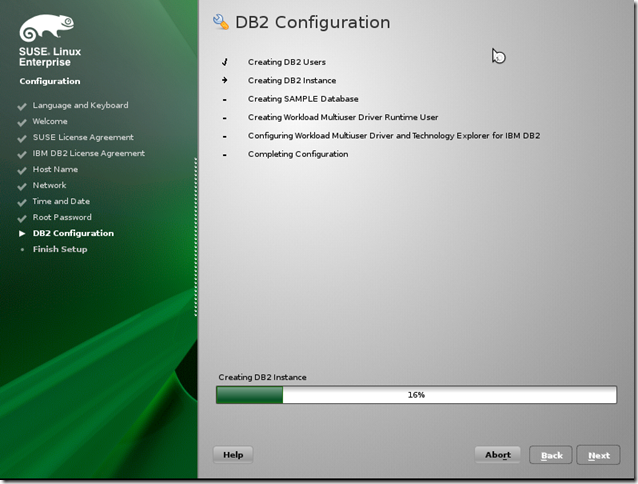Click dash beside Creating SAMPLE Database
This screenshot has height=484, width=638.
pos(225,100)
